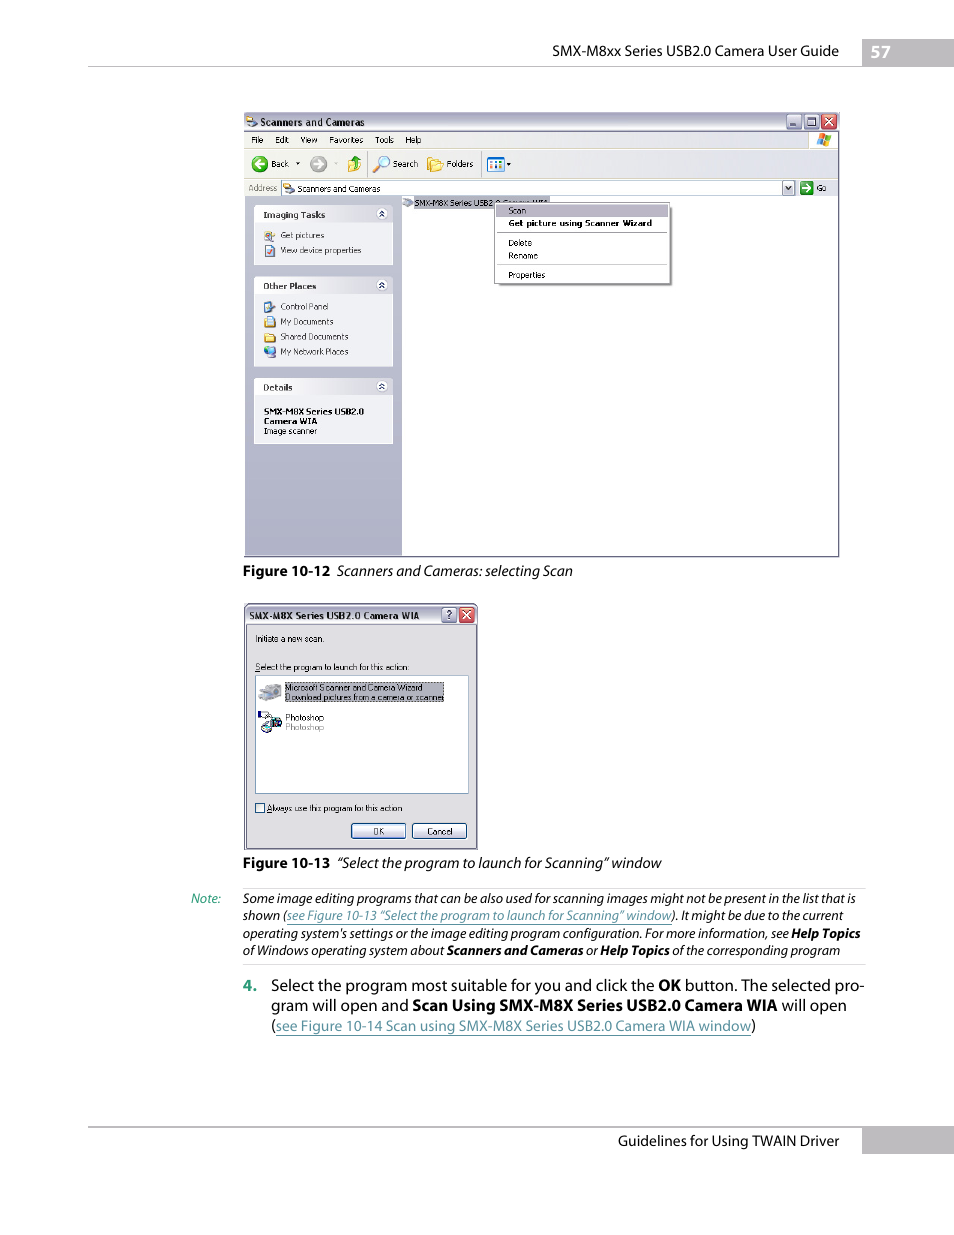Open the Edit menu
The height and width of the screenshot is (1235, 954).
282,140
